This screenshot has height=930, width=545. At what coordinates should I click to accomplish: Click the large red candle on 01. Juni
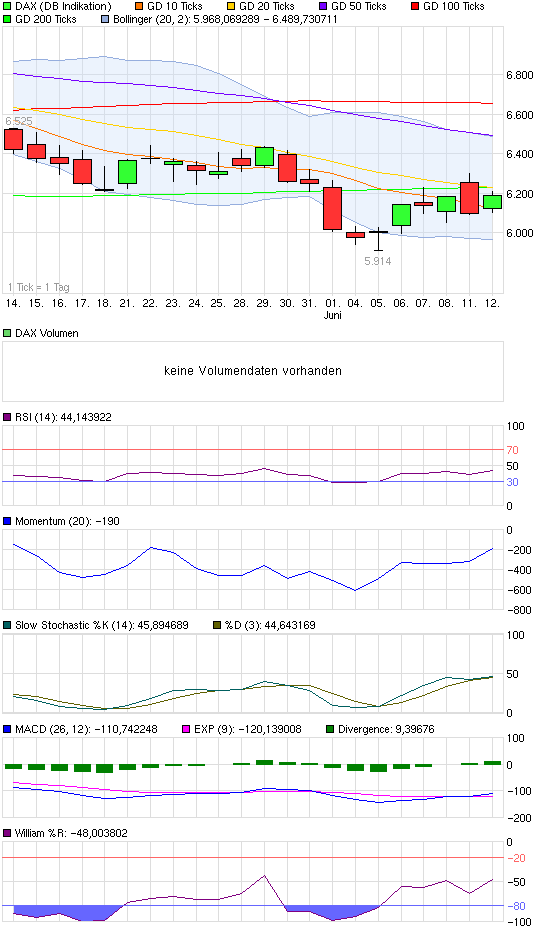(332, 208)
